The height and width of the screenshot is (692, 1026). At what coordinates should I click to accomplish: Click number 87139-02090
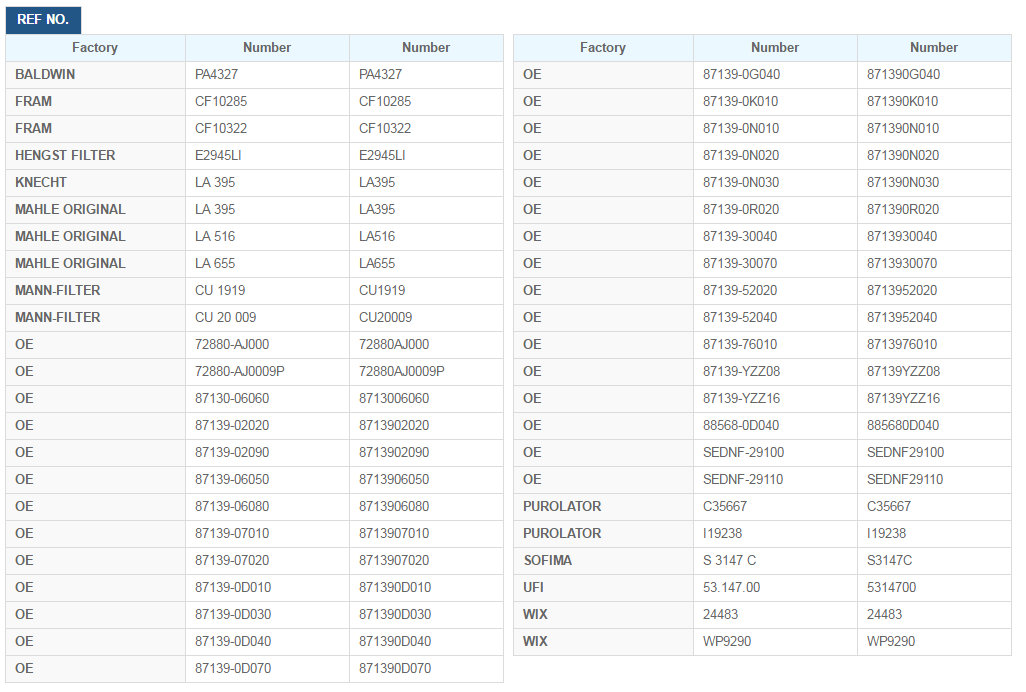[x=232, y=453]
